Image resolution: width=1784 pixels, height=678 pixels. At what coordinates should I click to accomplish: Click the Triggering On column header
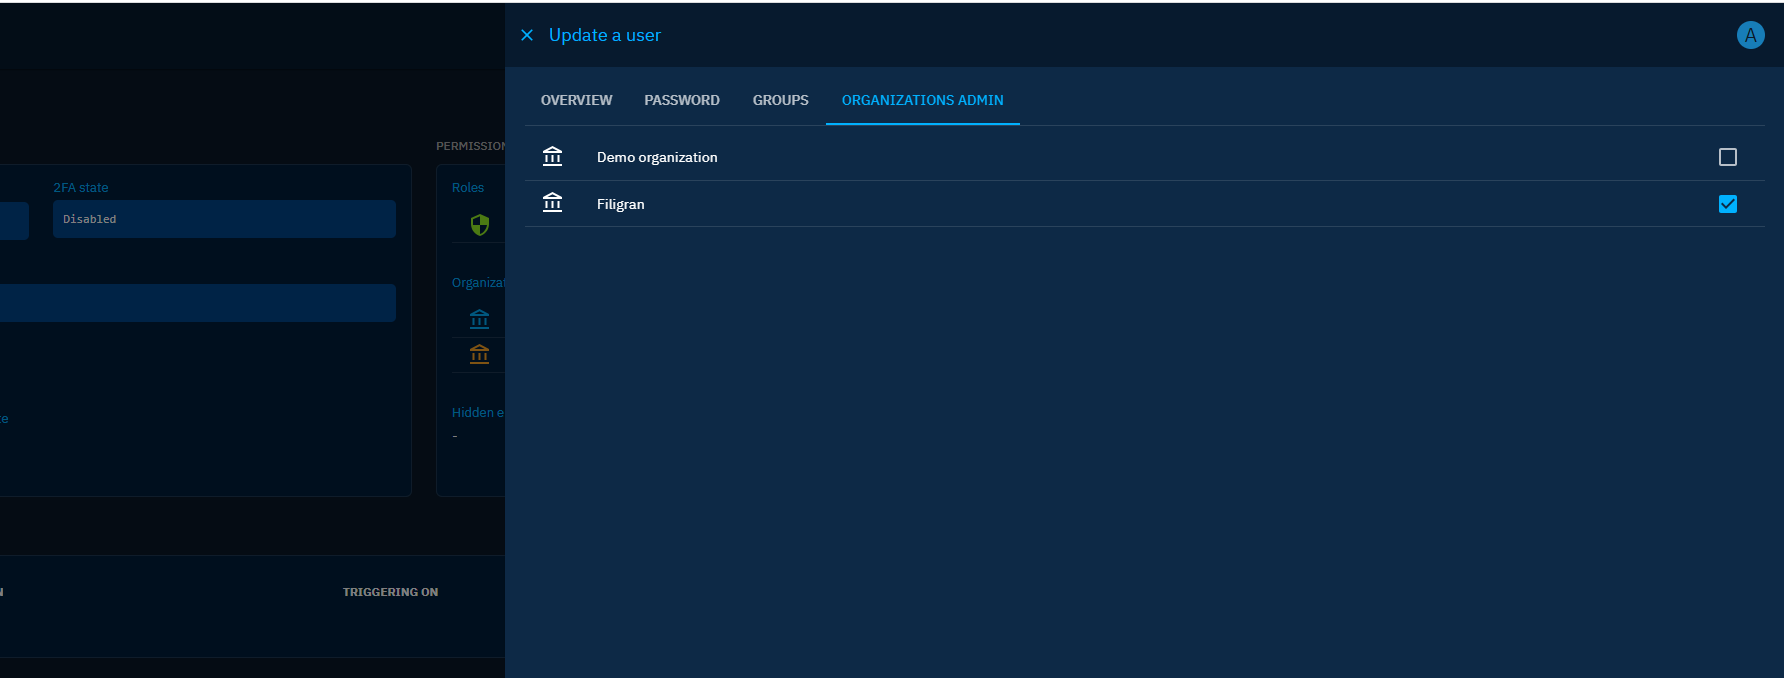tap(390, 592)
